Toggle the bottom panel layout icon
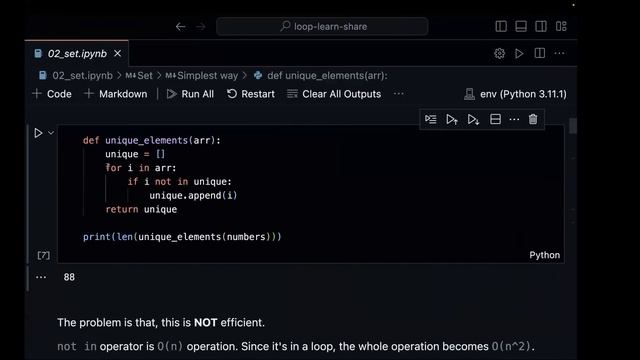The height and width of the screenshot is (360, 640). point(521,26)
